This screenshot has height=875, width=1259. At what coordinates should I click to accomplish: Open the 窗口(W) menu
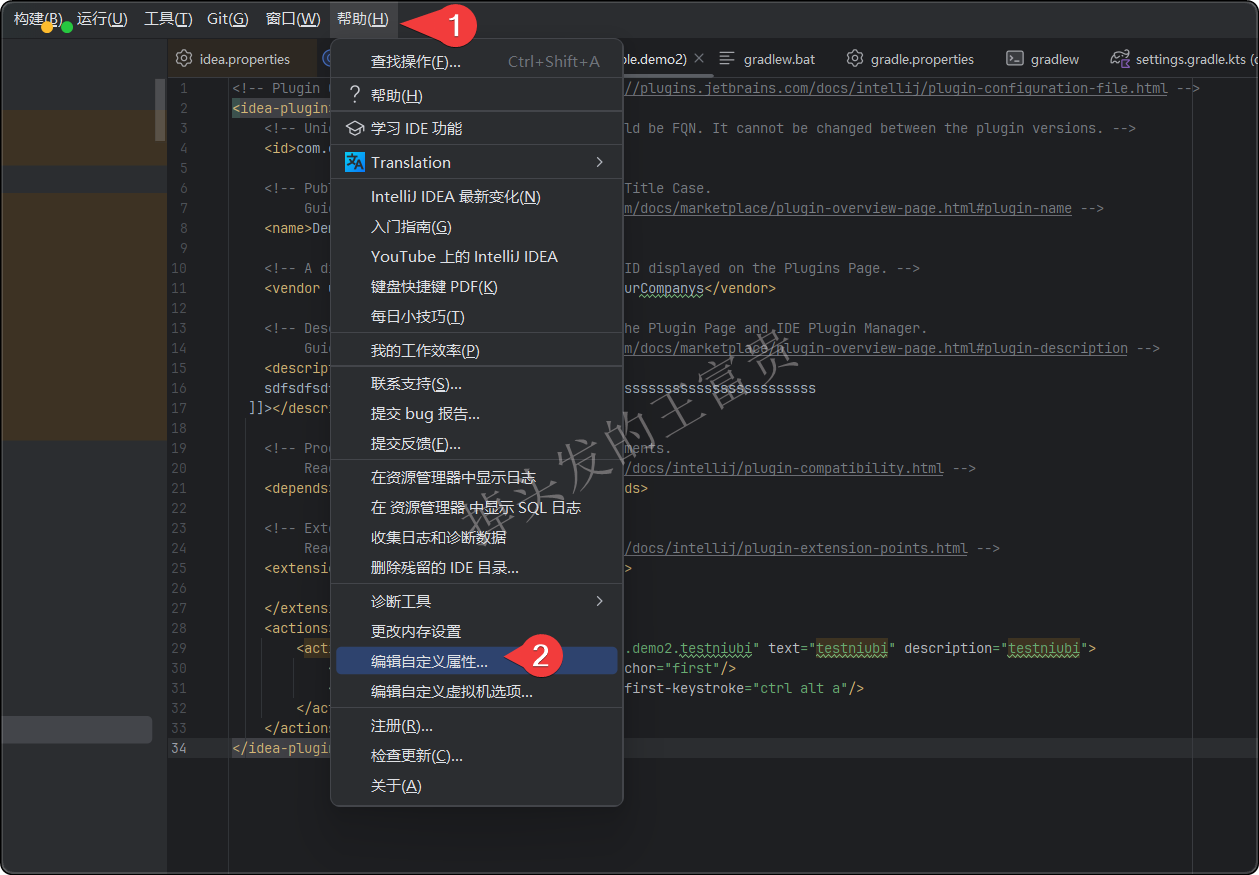tap(293, 19)
